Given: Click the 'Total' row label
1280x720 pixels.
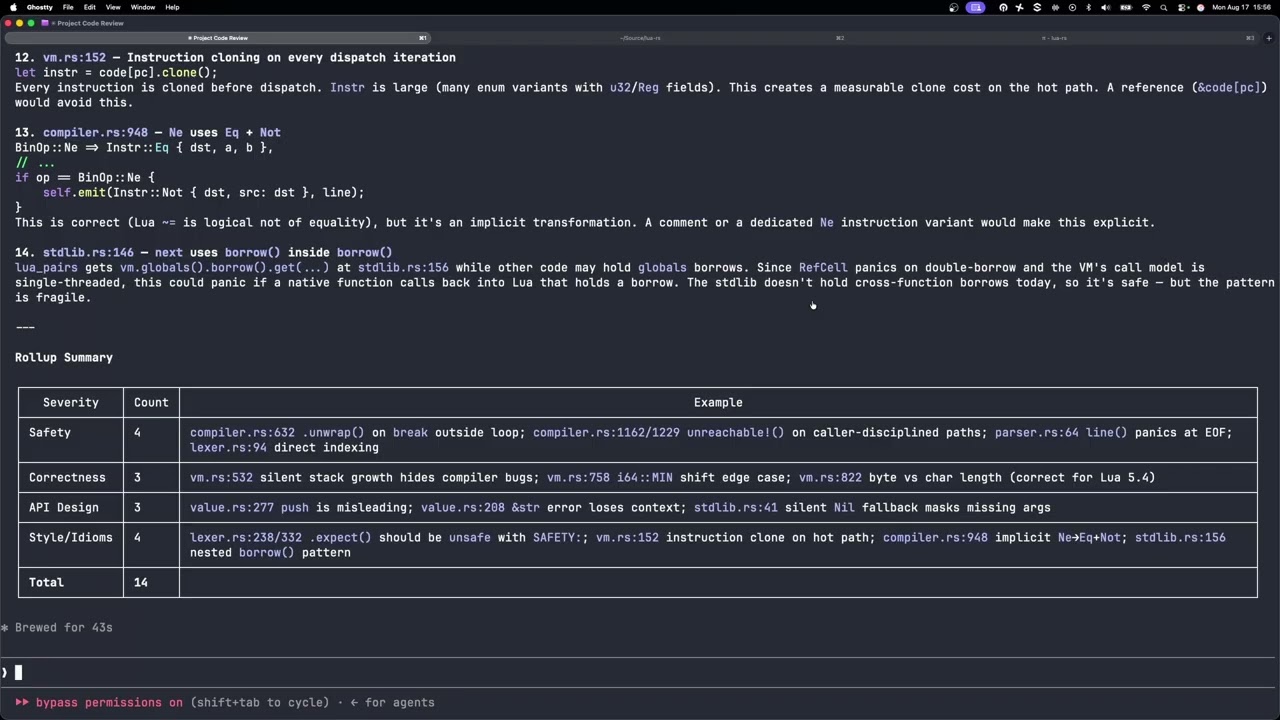Looking at the screenshot, I should [x=46, y=582].
